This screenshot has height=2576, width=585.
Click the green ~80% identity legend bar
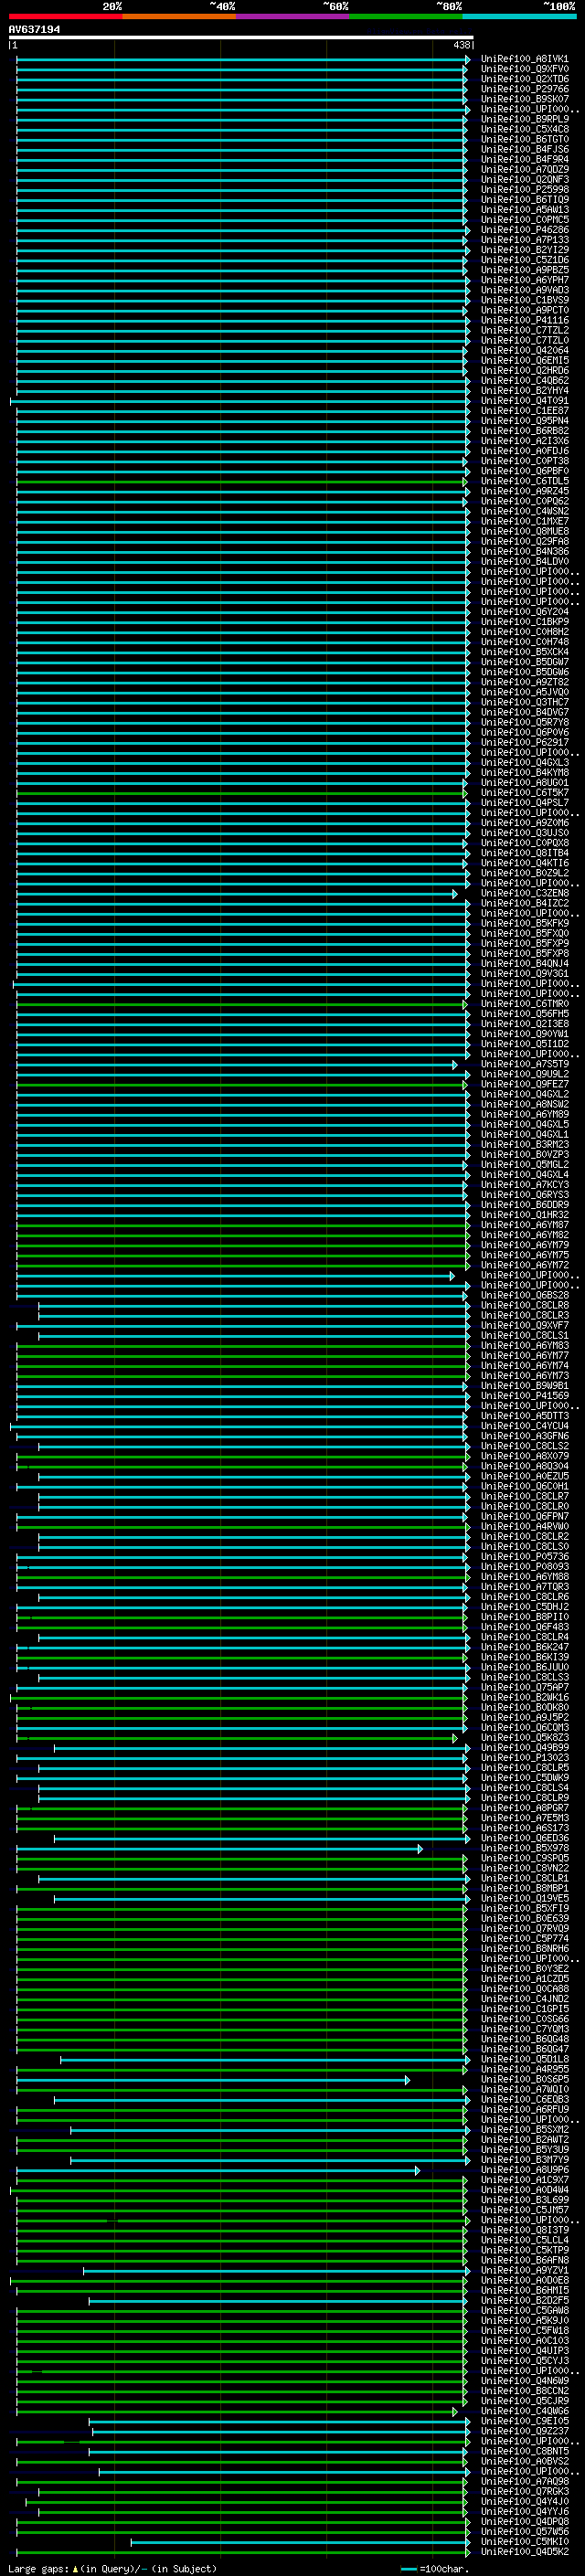406,16
